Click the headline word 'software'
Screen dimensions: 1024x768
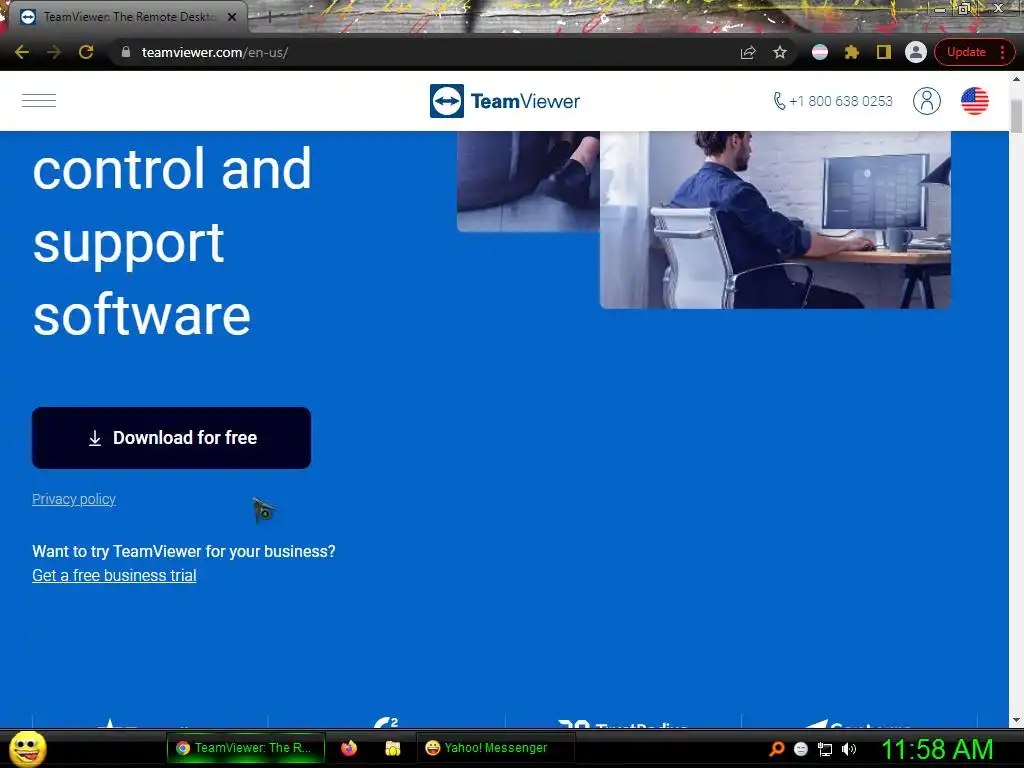pos(142,315)
